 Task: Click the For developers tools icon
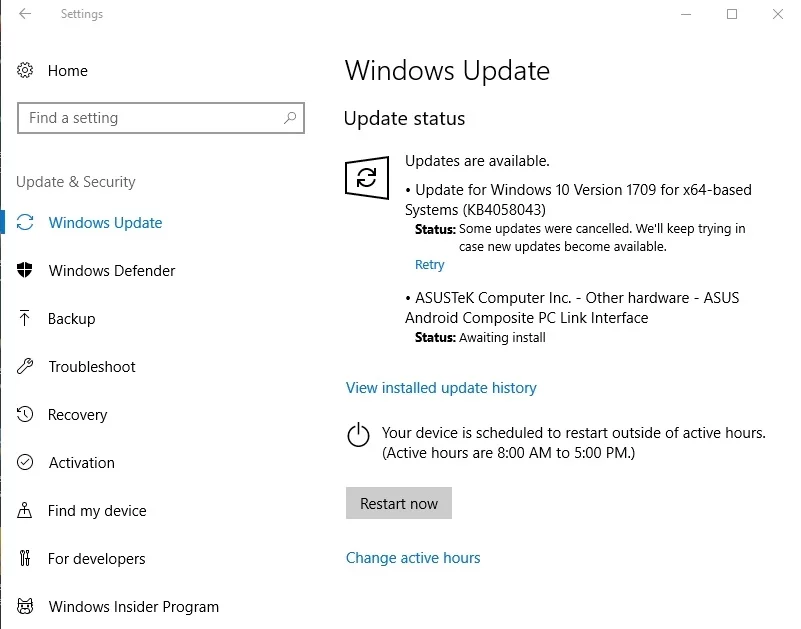click(25, 558)
